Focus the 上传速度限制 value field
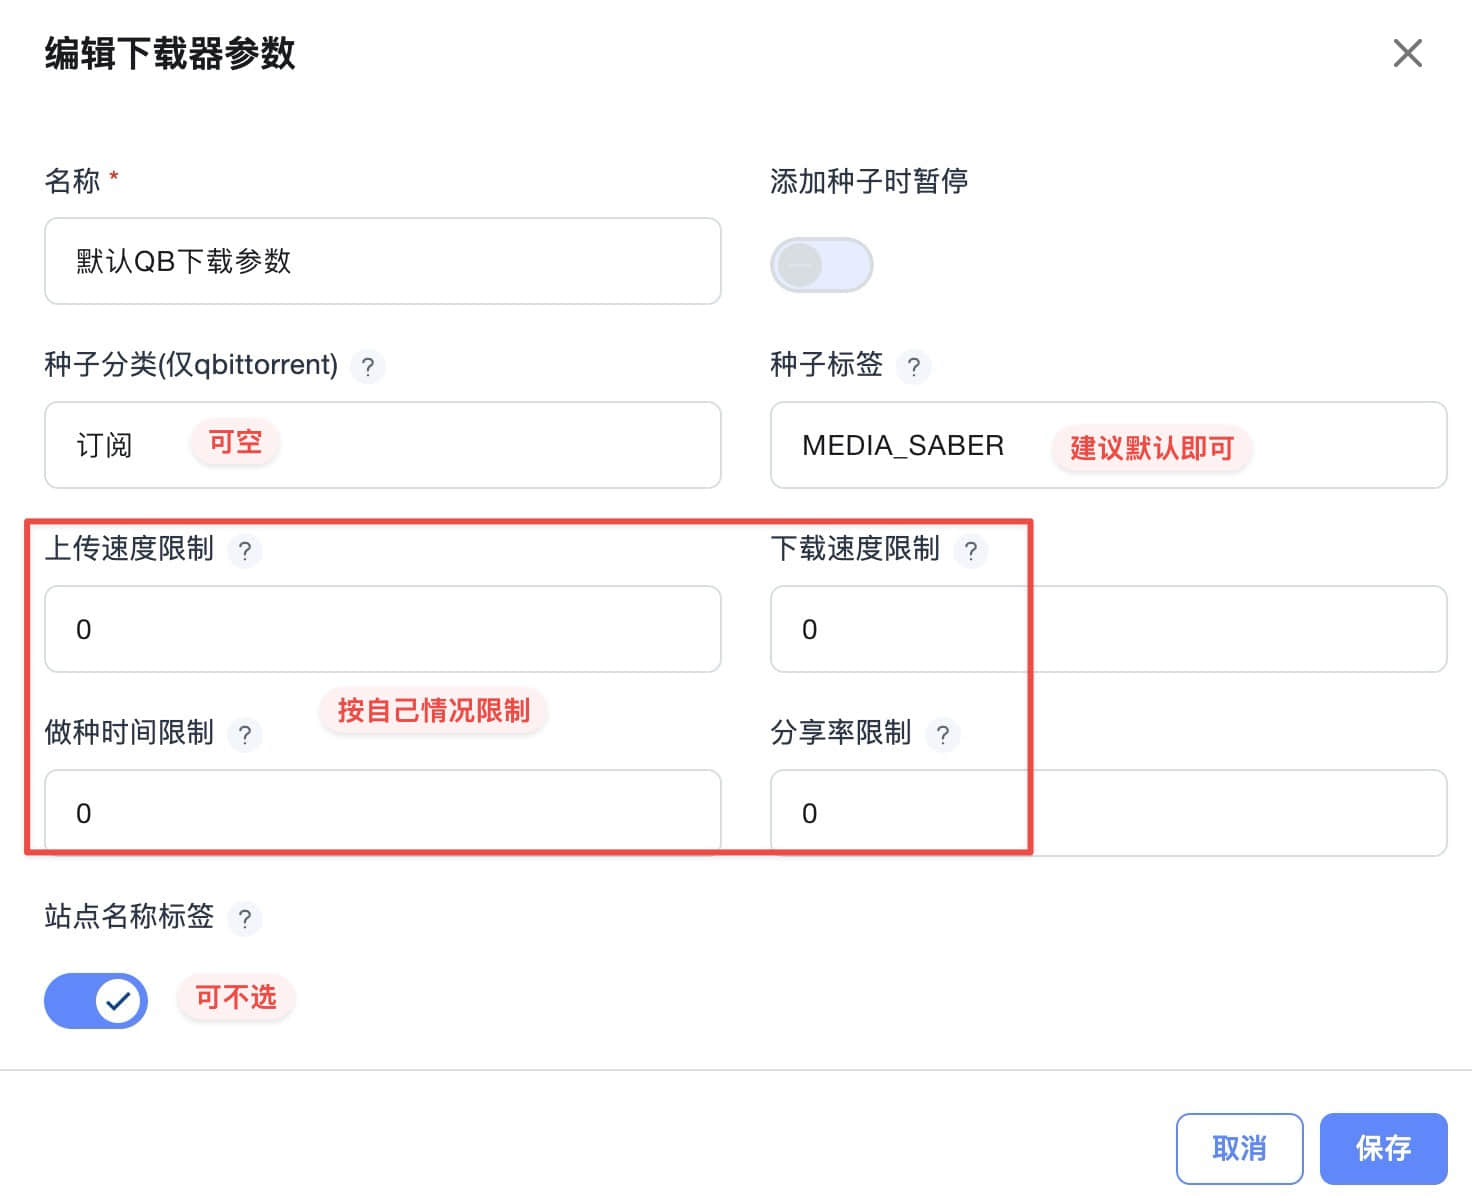Viewport: 1472px width, 1196px height. (x=382, y=629)
